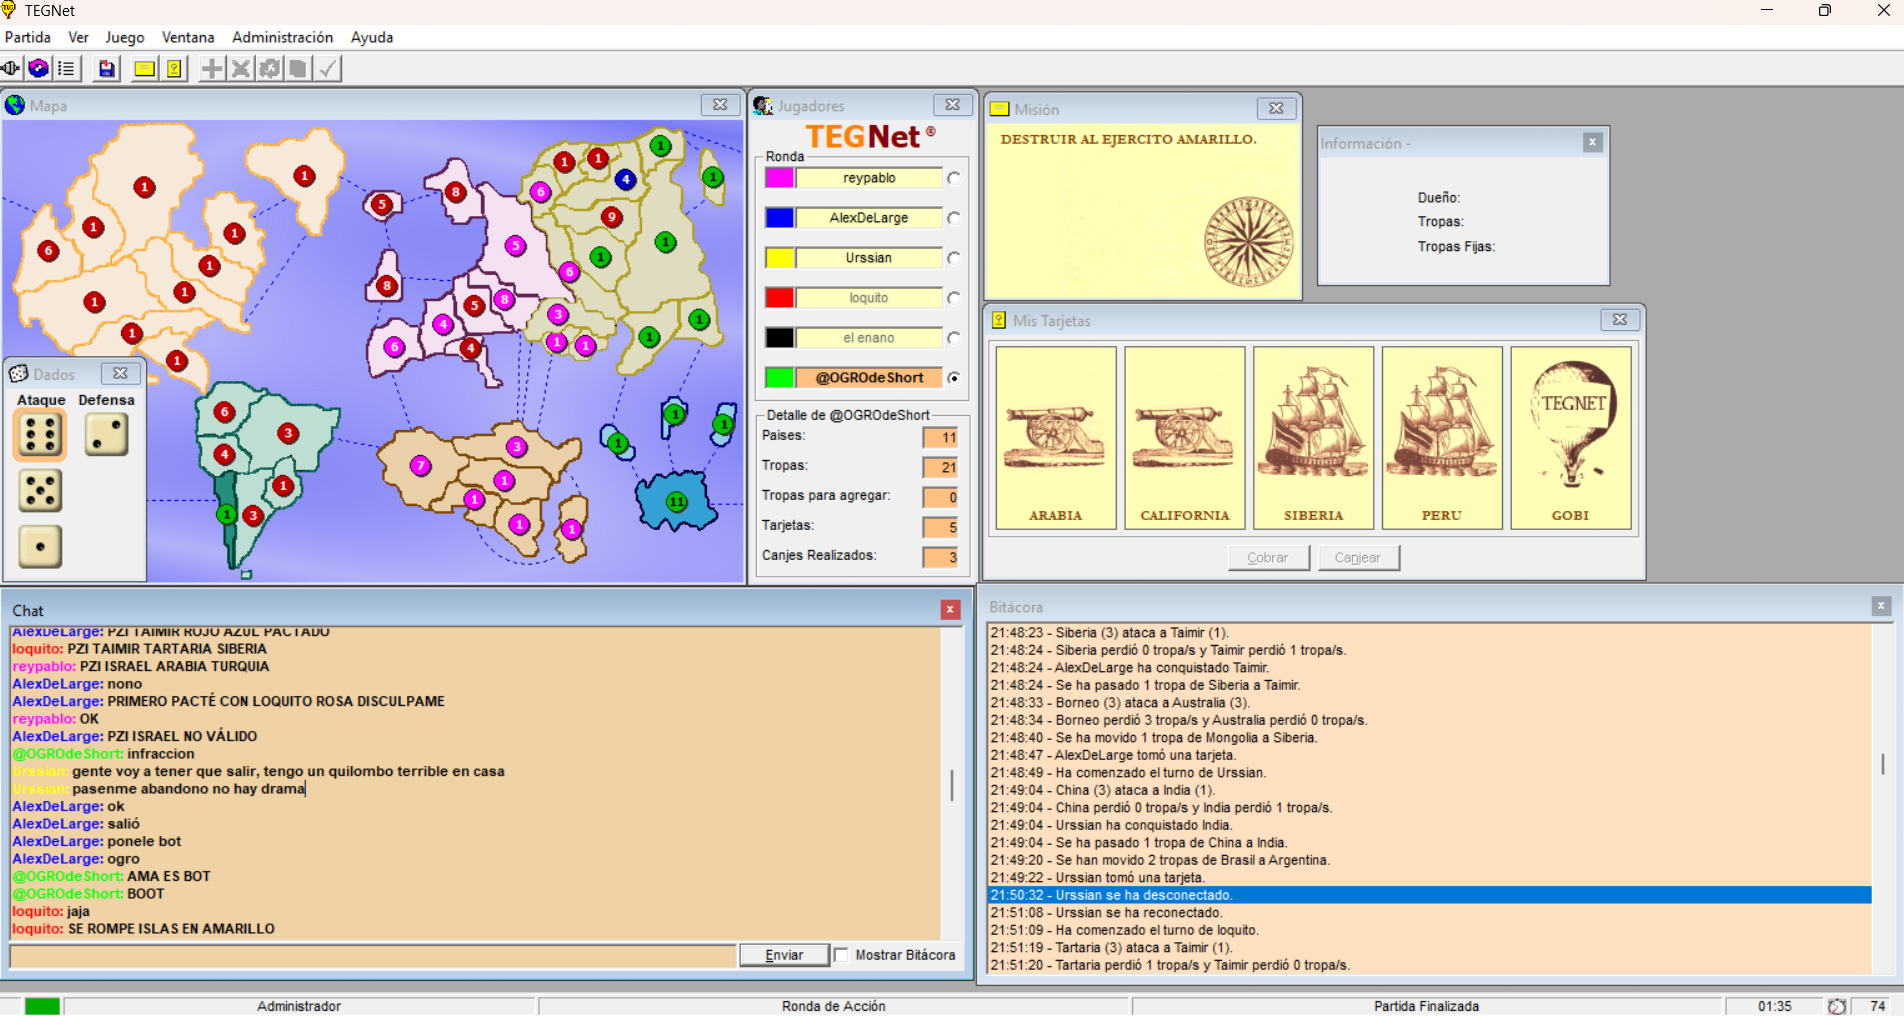The image size is (1904, 1016).
Task: Open the Partida menu
Action: click(x=28, y=37)
